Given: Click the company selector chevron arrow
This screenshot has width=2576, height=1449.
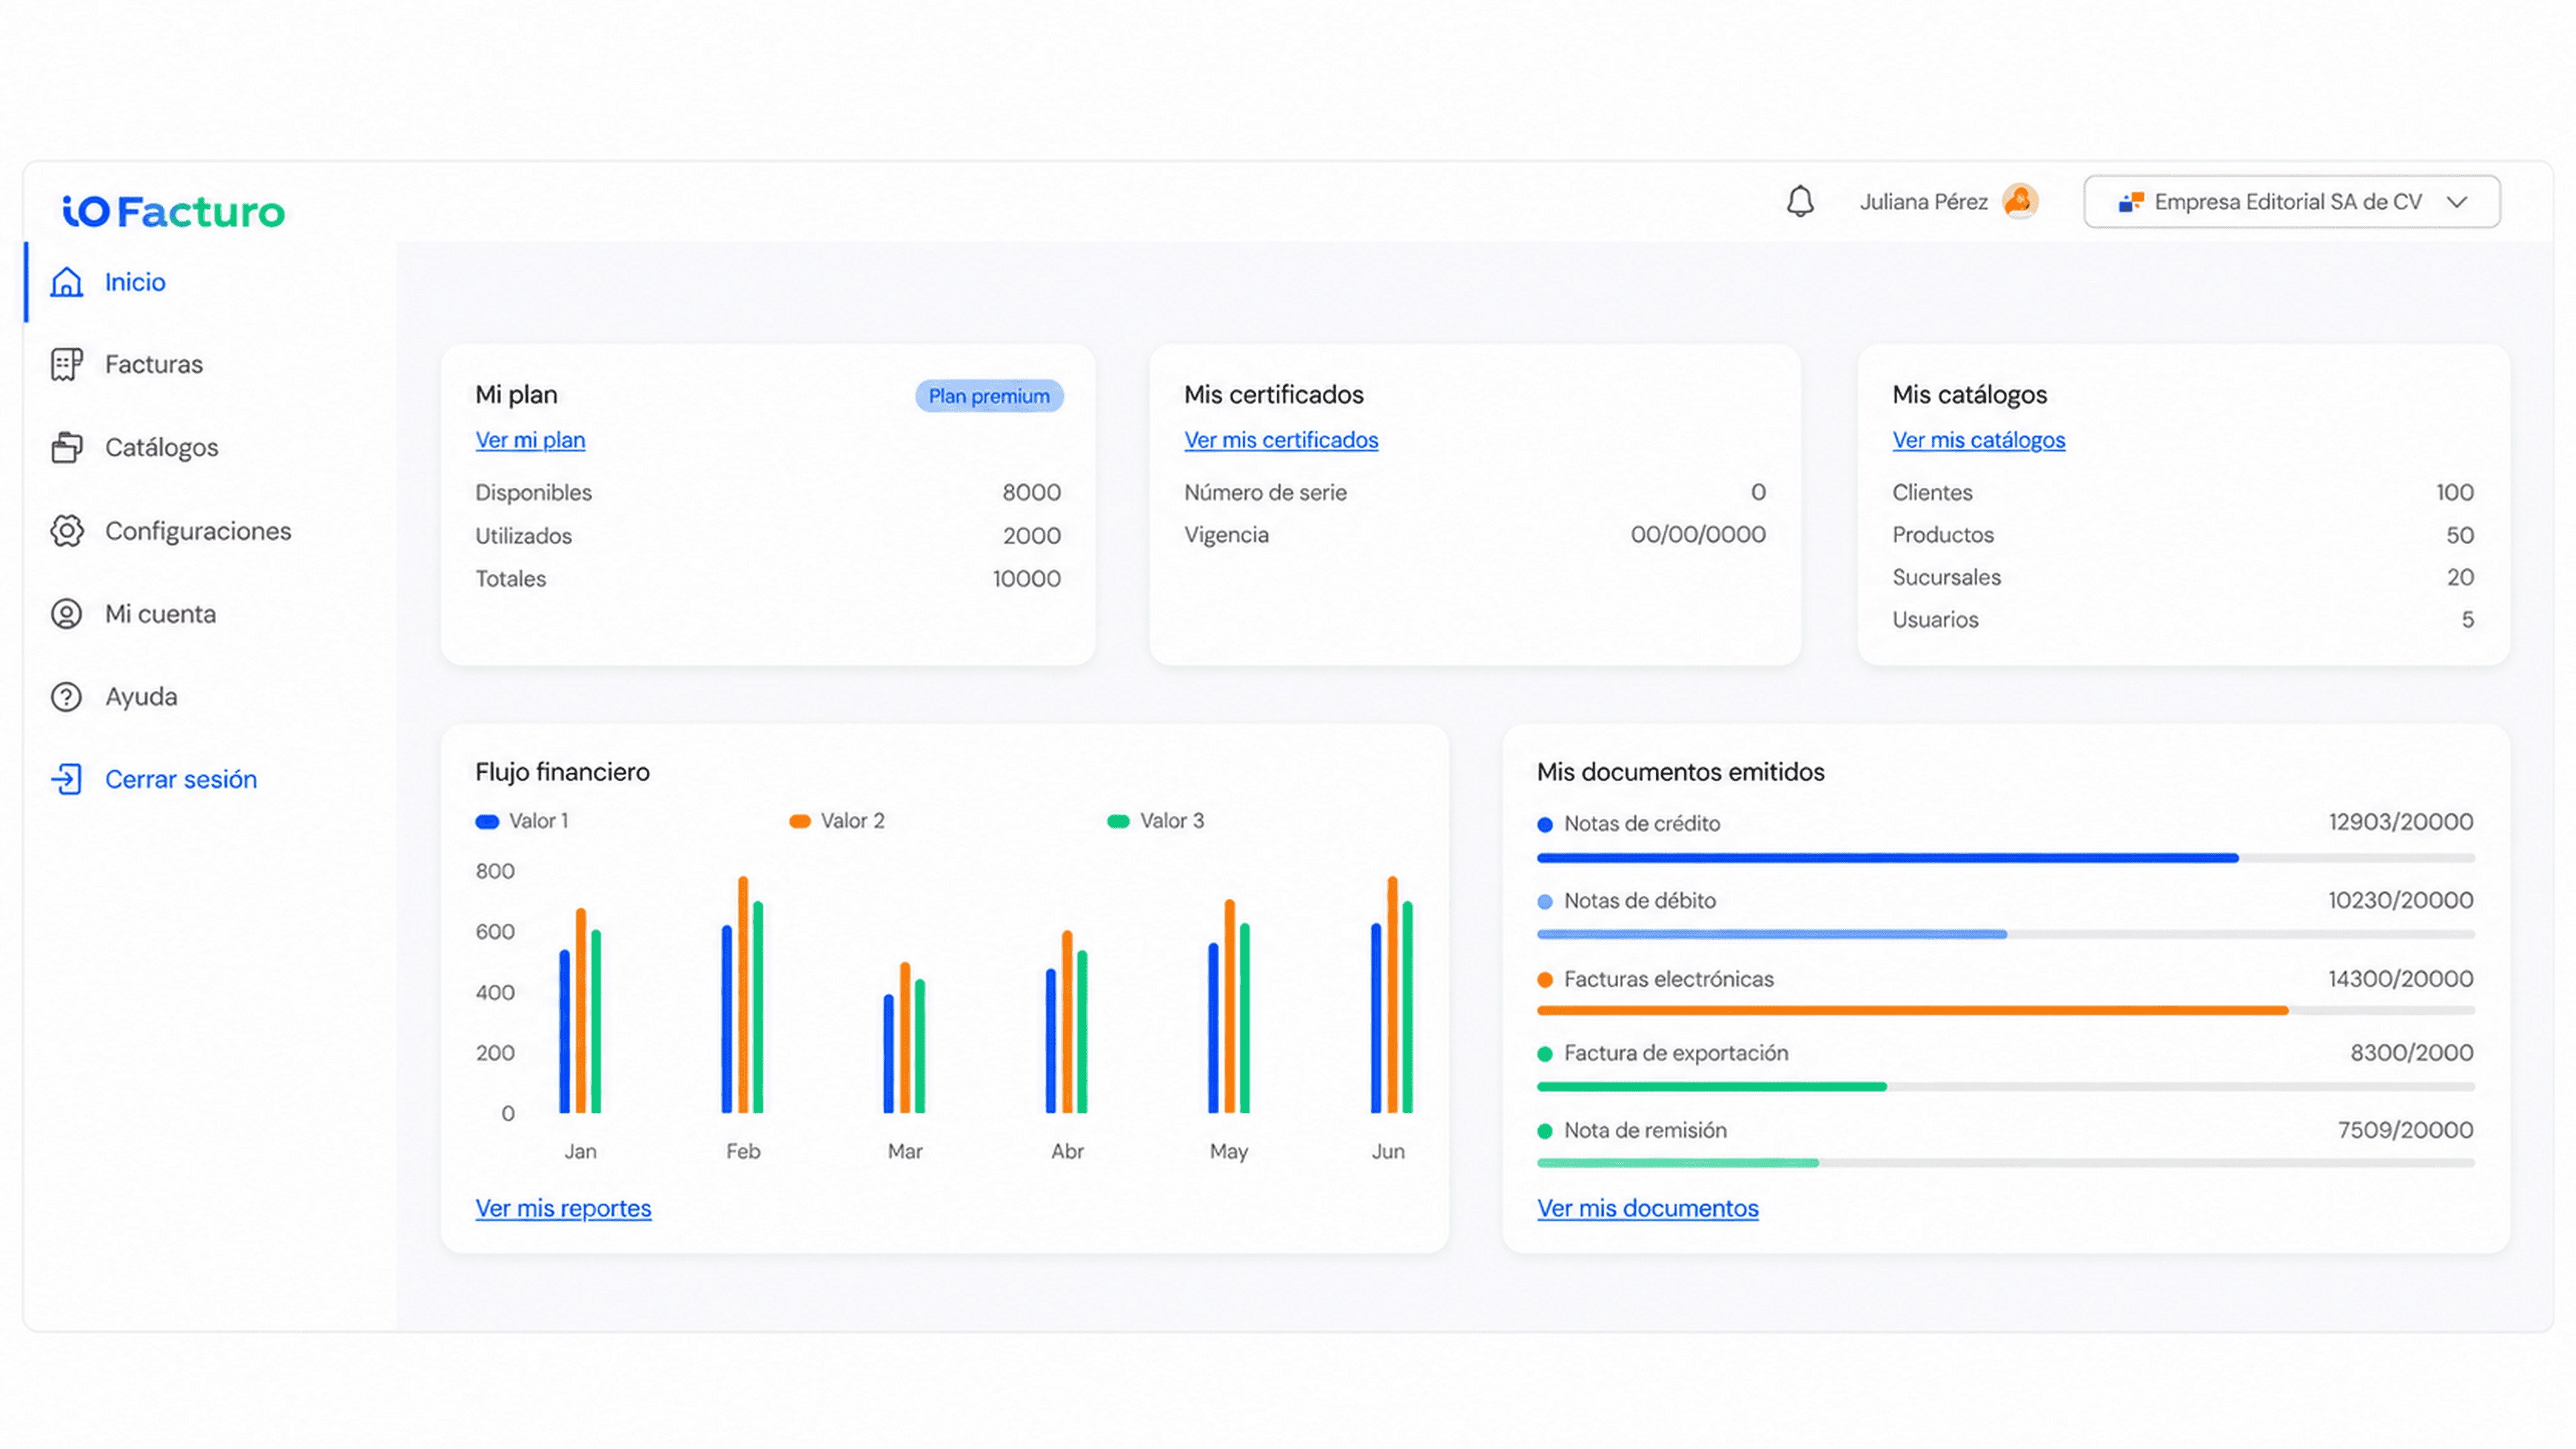Looking at the screenshot, I should (x=2457, y=202).
